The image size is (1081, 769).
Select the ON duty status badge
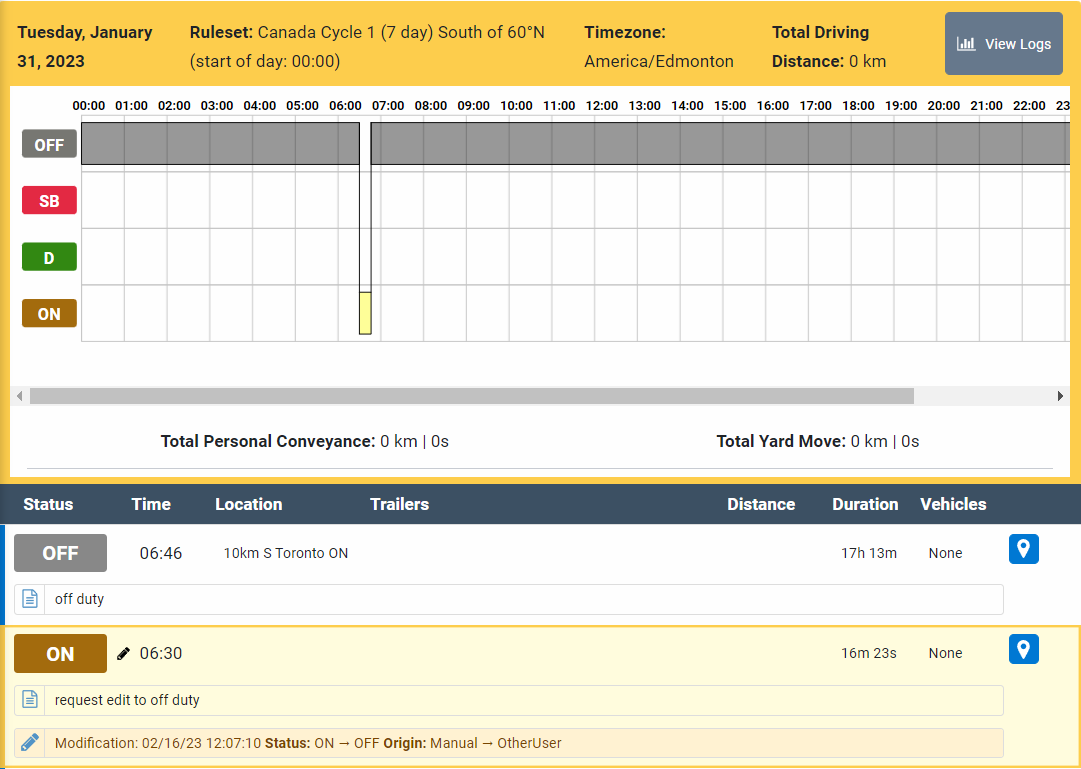coord(49,313)
